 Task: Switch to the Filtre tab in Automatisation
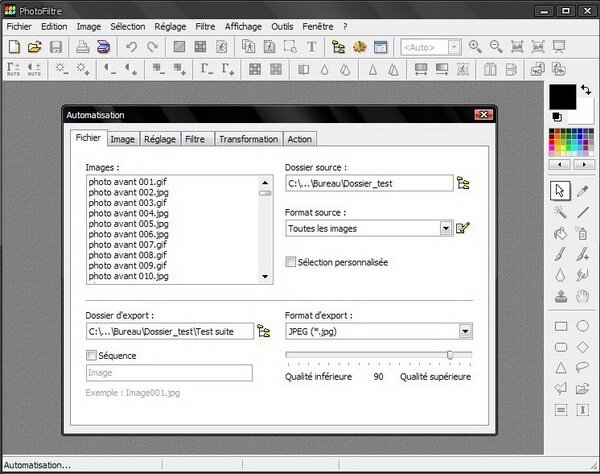(x=195, y=139)
